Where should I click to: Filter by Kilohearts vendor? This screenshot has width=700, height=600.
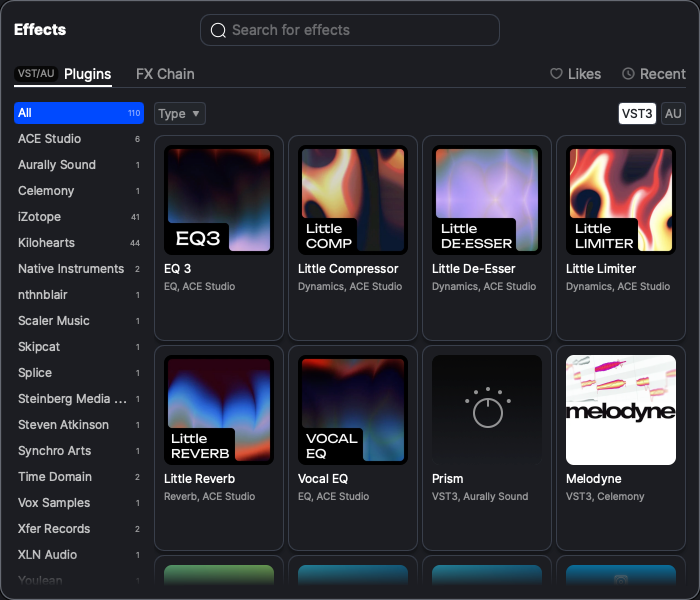pos(79,243)
